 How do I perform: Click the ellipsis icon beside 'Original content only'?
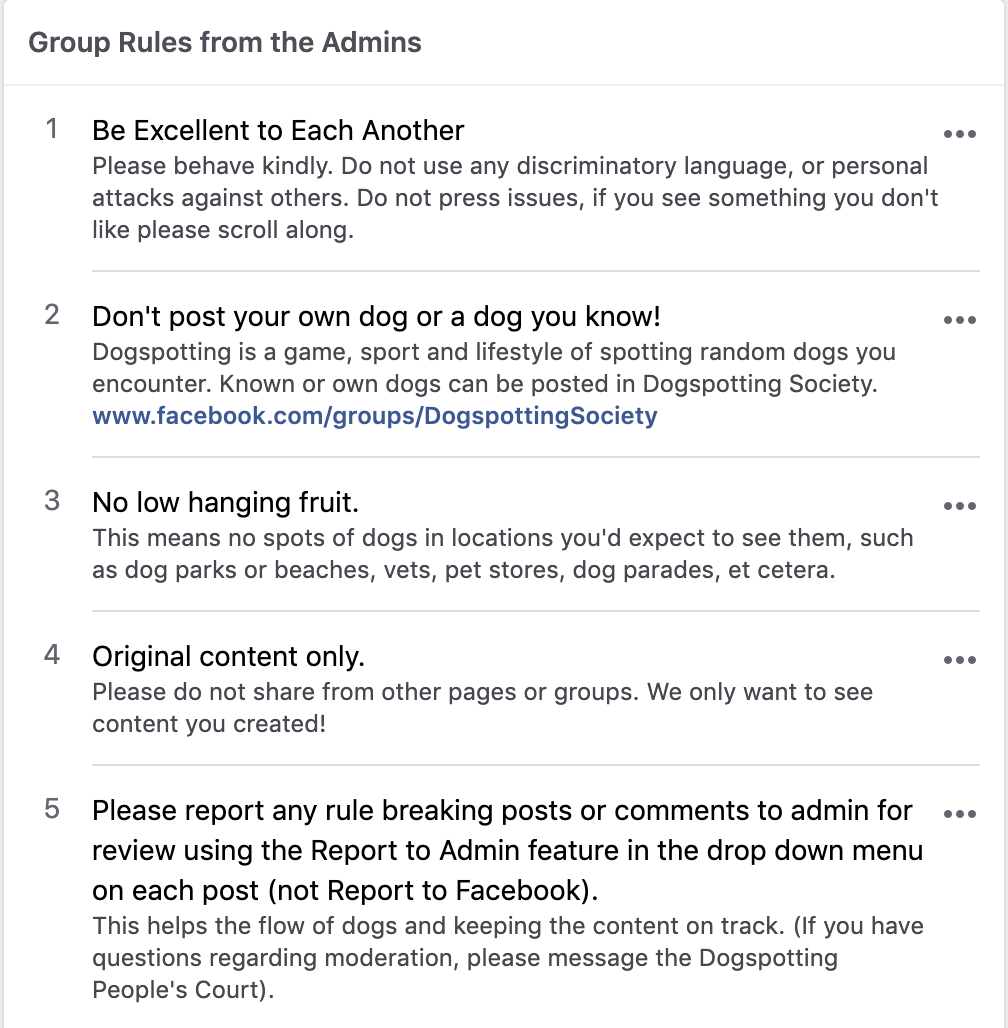(x=960, y=659)
